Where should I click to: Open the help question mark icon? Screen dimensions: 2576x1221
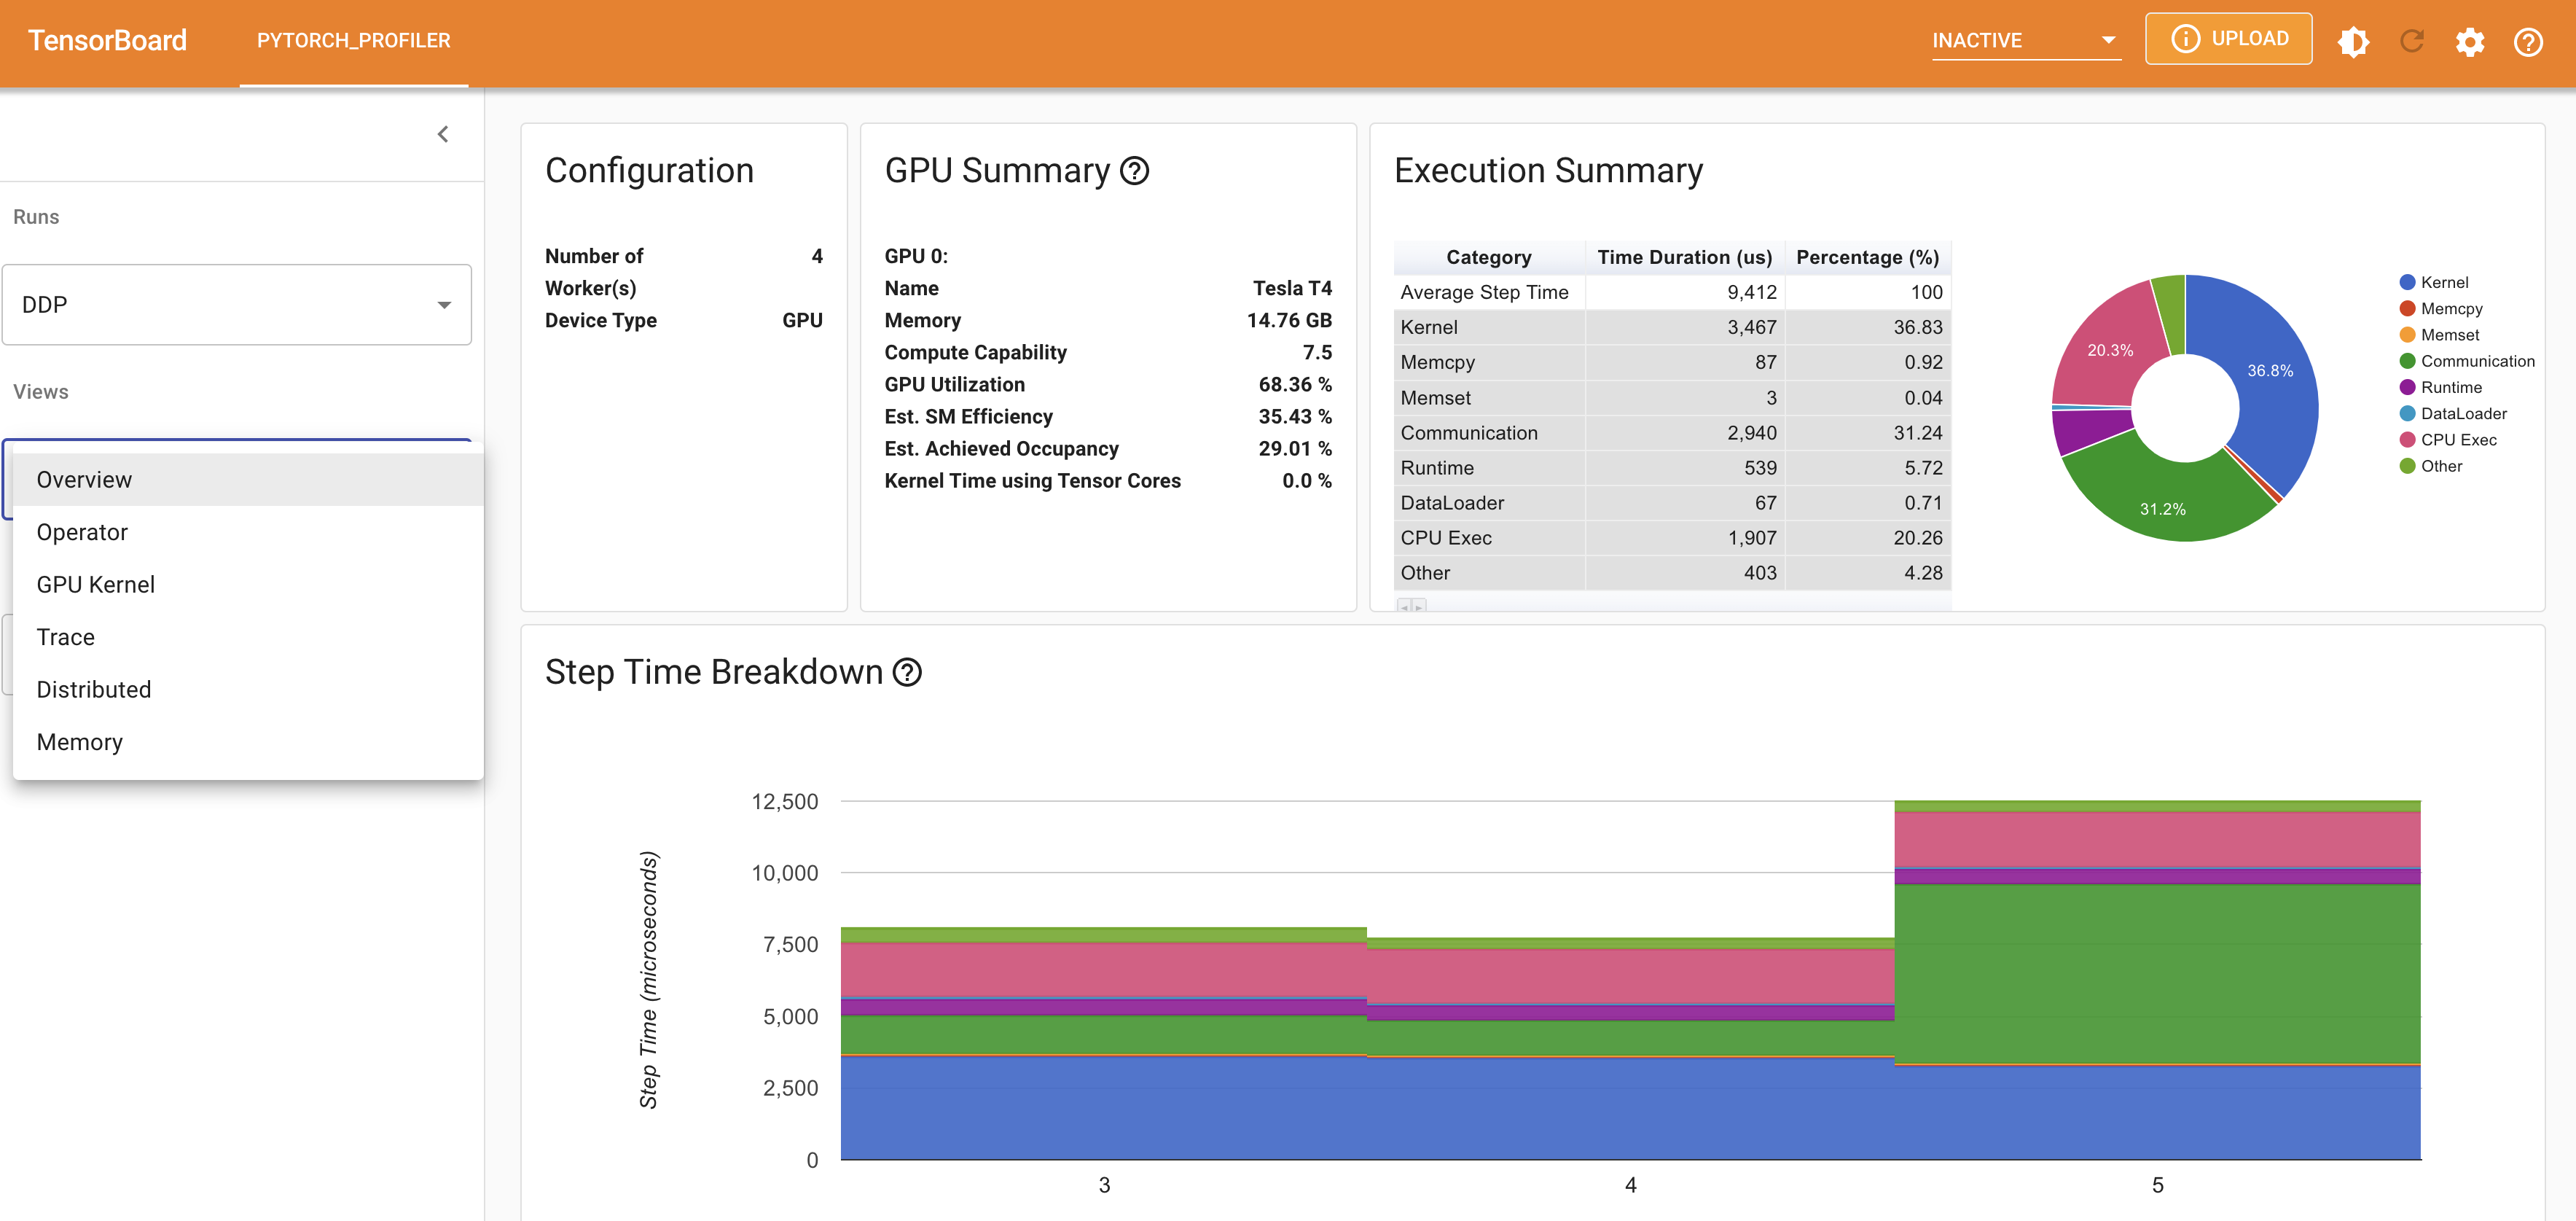click(x=2528, y=41)
